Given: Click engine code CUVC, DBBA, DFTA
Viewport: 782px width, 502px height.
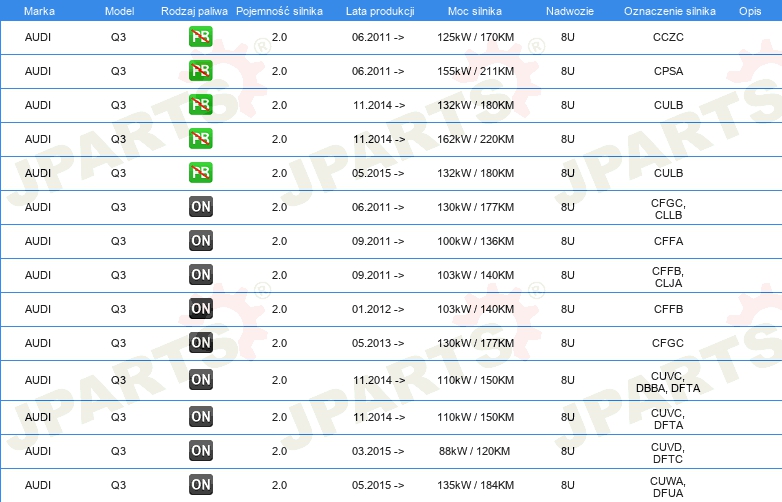Looking at the screenshot, I should tap(668, 382).
